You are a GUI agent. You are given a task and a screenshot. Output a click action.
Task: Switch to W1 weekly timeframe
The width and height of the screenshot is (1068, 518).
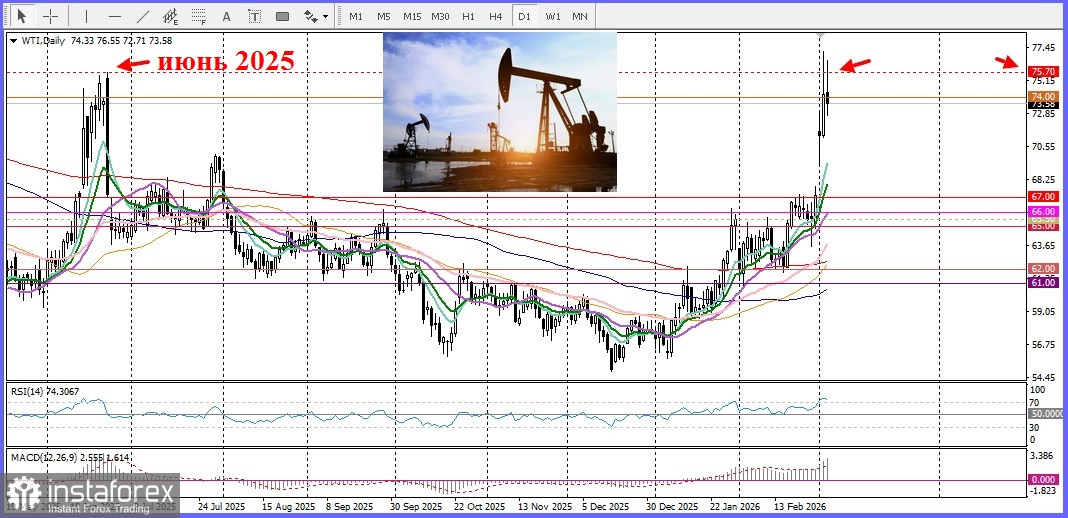[552, 16]
